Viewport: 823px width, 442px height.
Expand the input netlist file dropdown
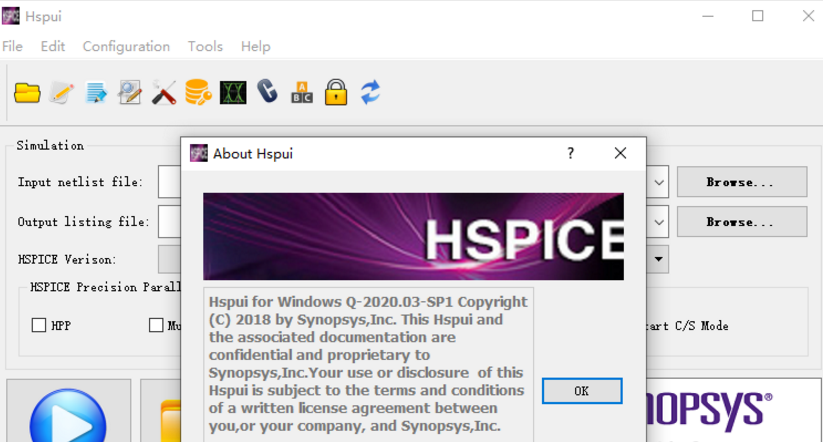click(x=659, y=182)
